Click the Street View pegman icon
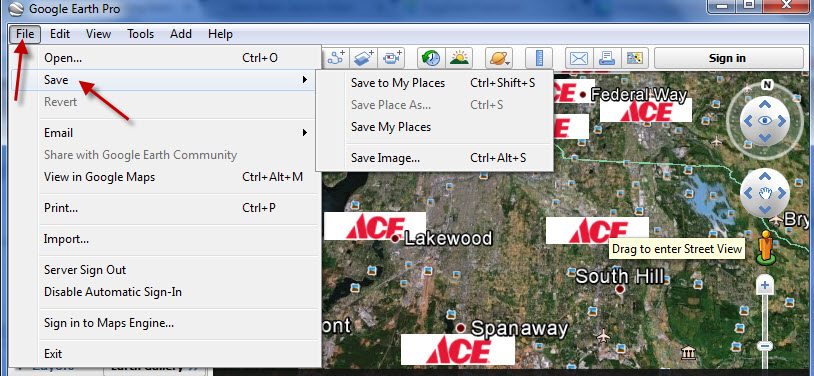Screen dimensions: 814x376 coord(764,247)
